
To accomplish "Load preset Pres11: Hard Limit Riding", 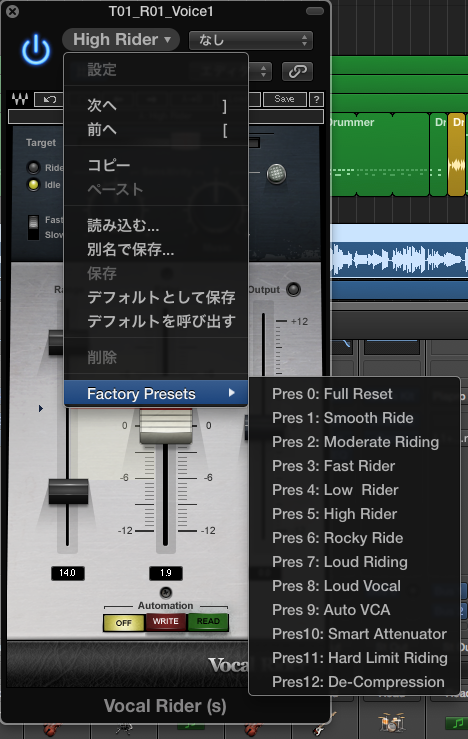I will pos(354,658).
